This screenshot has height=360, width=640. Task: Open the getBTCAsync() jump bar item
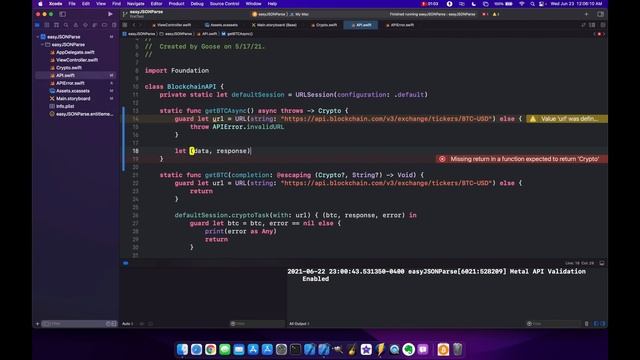(x=237, y=34)
